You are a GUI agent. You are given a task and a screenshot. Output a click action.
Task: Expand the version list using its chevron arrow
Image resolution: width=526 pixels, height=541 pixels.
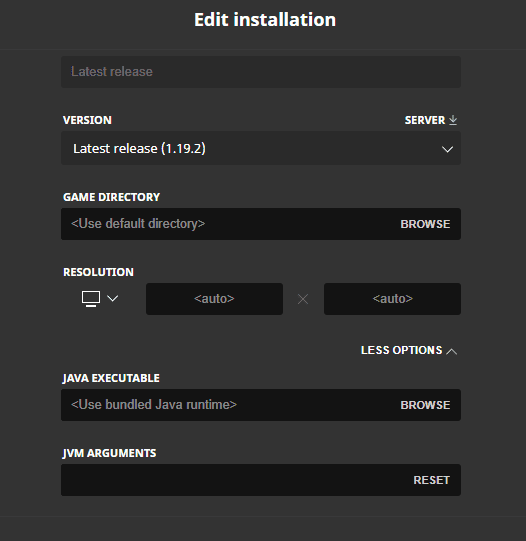click(447, 149)
